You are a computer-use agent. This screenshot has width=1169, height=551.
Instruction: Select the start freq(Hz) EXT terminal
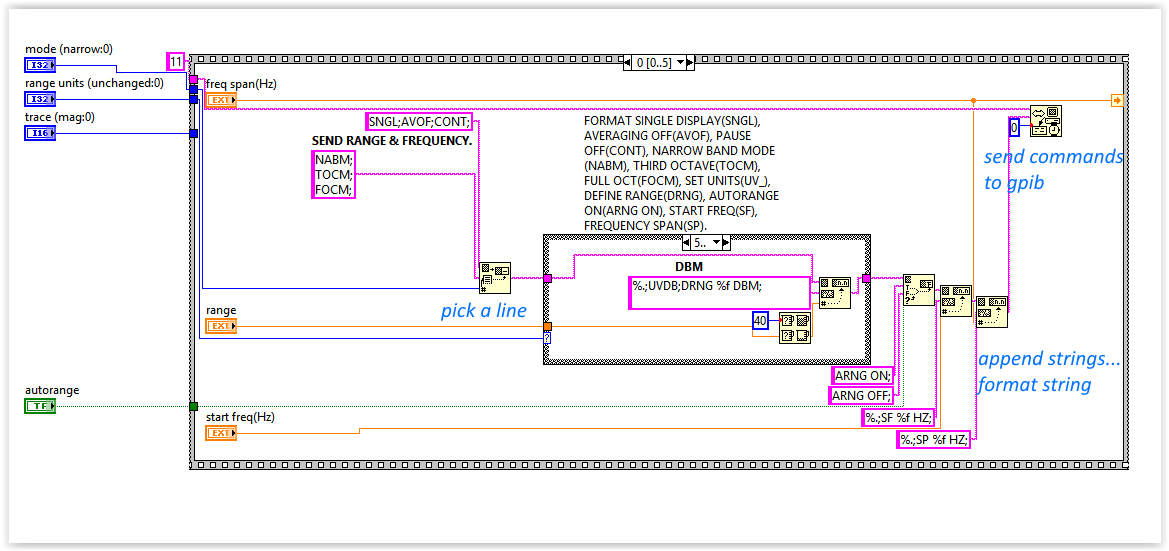(x=221, y=432)
